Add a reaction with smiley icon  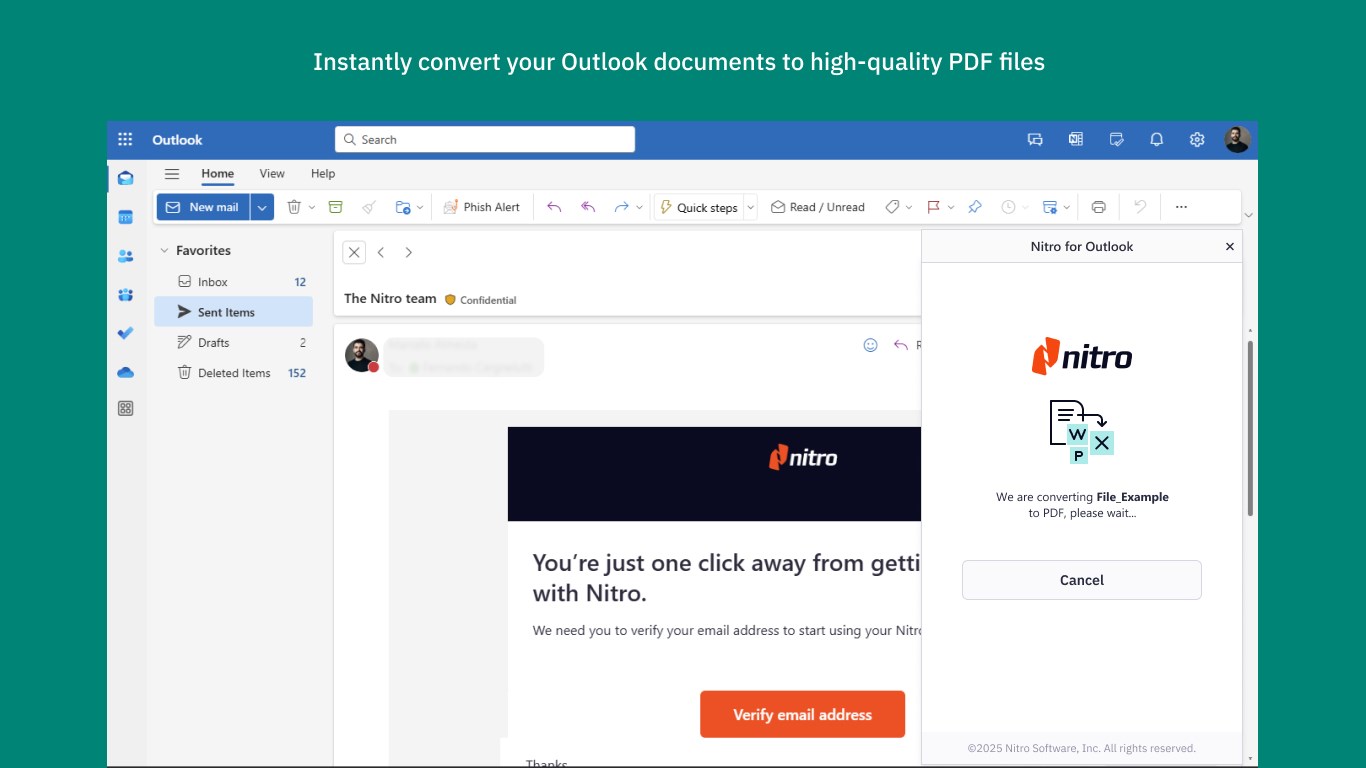(x=870, y=345)
